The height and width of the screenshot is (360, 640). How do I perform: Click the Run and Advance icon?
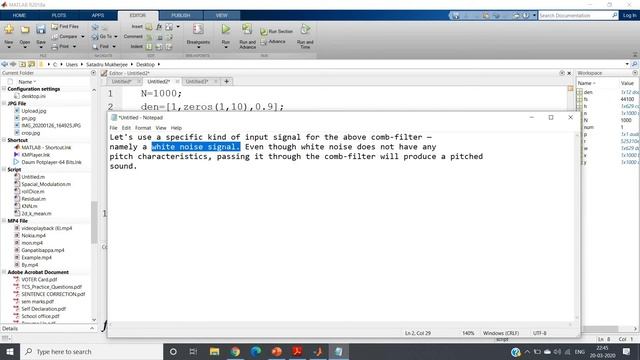point(247,29)
